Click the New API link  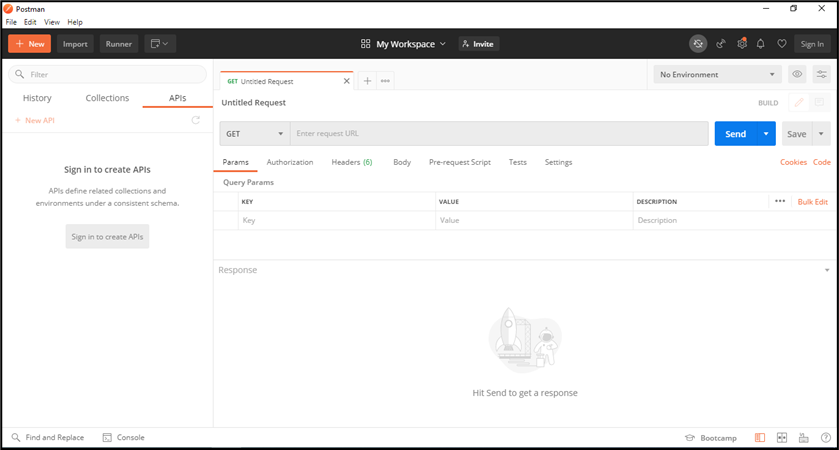tap(35, 120)
